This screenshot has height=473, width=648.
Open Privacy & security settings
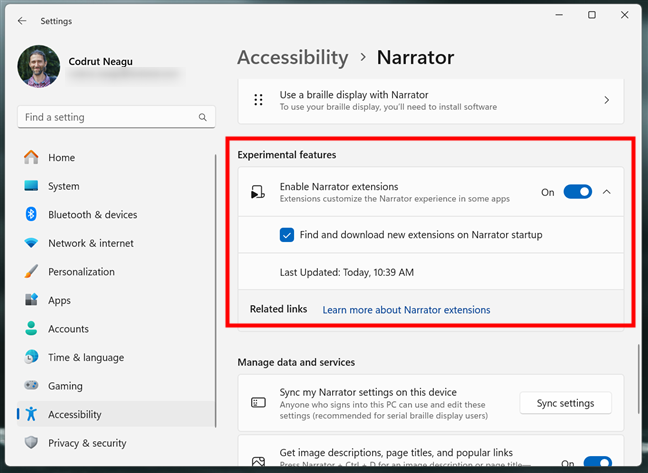(x=116, y=443)
